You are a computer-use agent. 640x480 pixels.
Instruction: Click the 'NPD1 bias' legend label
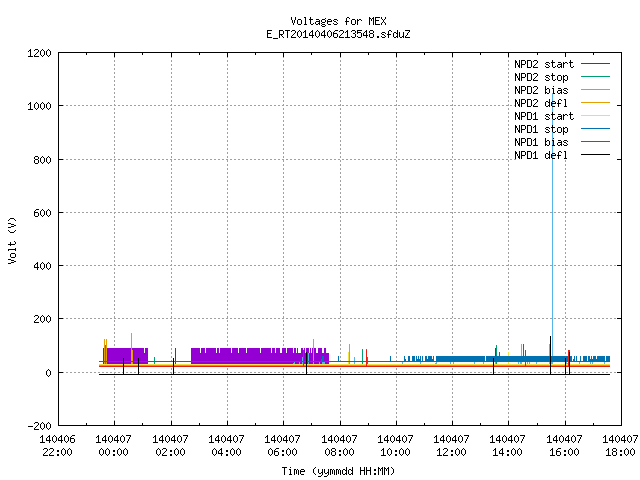[x=541, y=142]
